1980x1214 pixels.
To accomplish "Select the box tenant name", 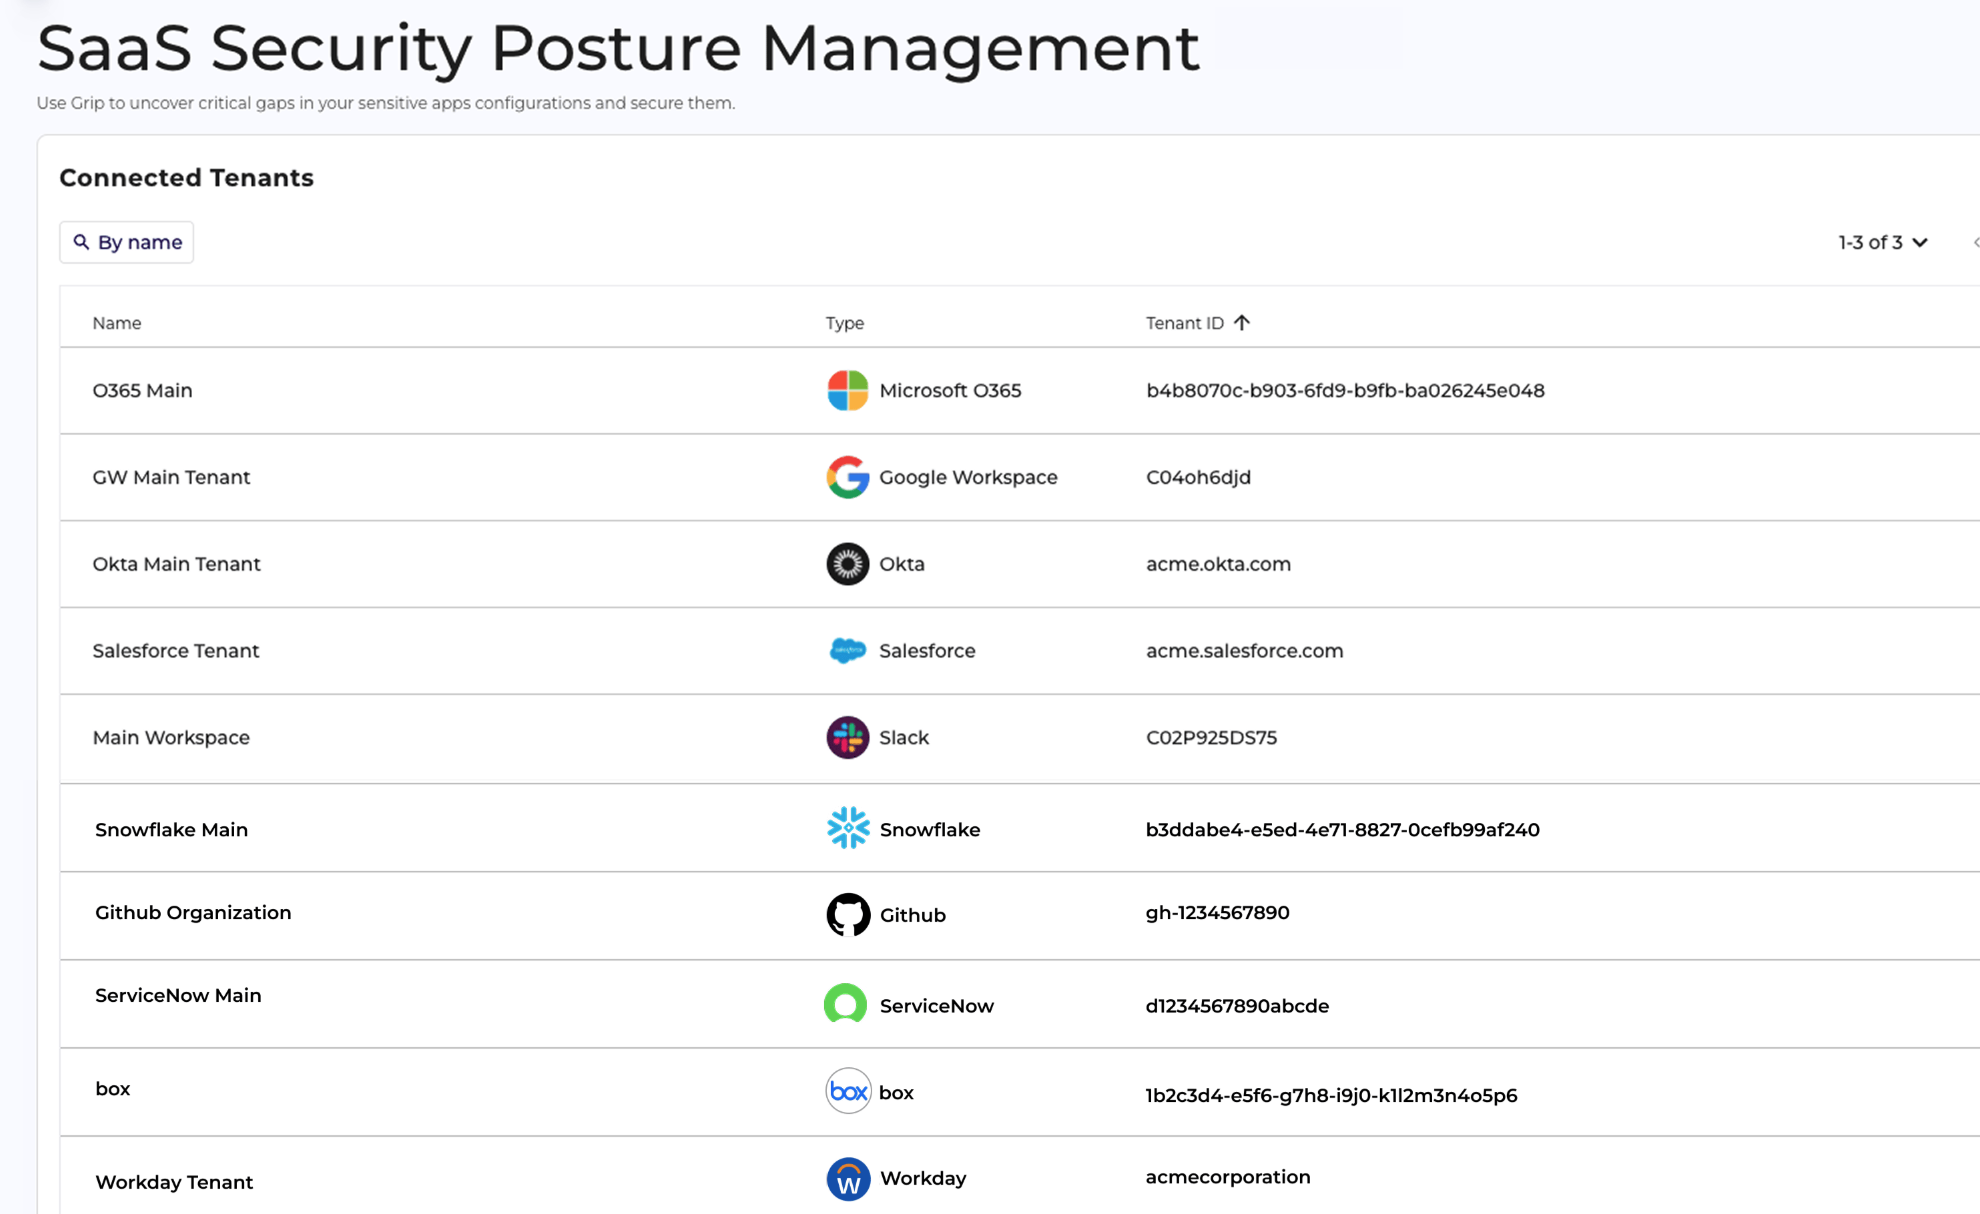I will click(x=113, y=1088).
